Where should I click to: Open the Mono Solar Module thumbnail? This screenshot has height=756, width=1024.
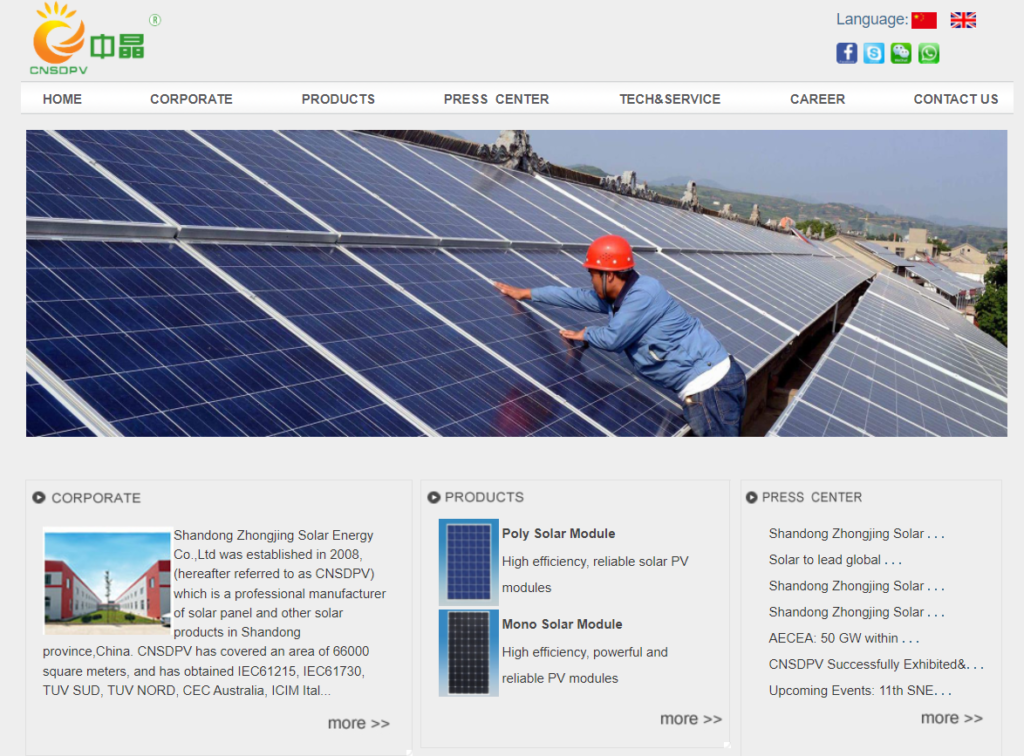469,653
